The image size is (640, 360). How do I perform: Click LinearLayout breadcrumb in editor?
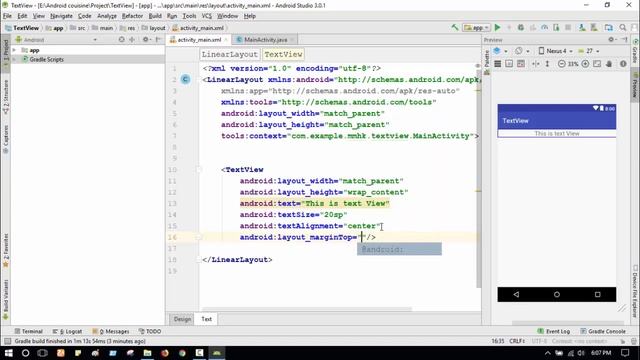tap(230, 54)
